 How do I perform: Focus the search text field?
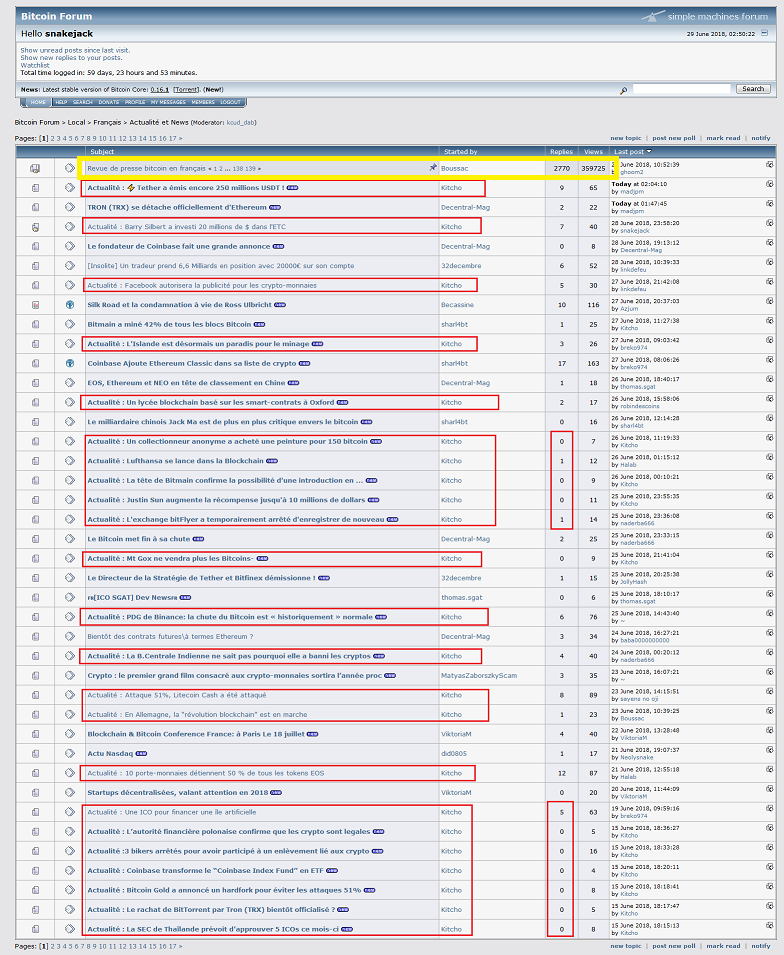[x=681, y=89]
